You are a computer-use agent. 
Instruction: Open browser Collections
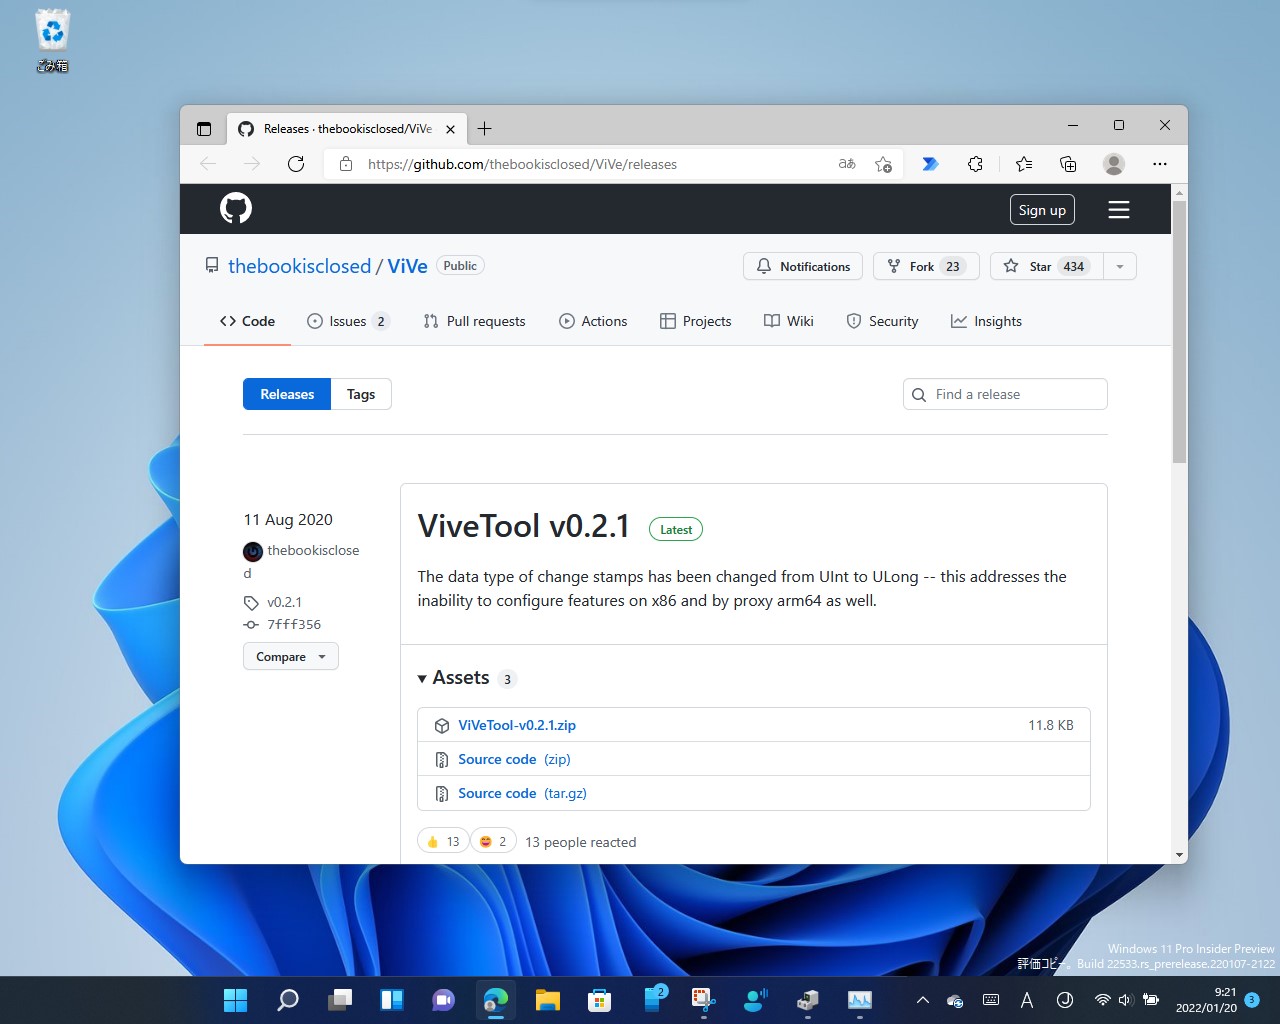pos(1068,164)
